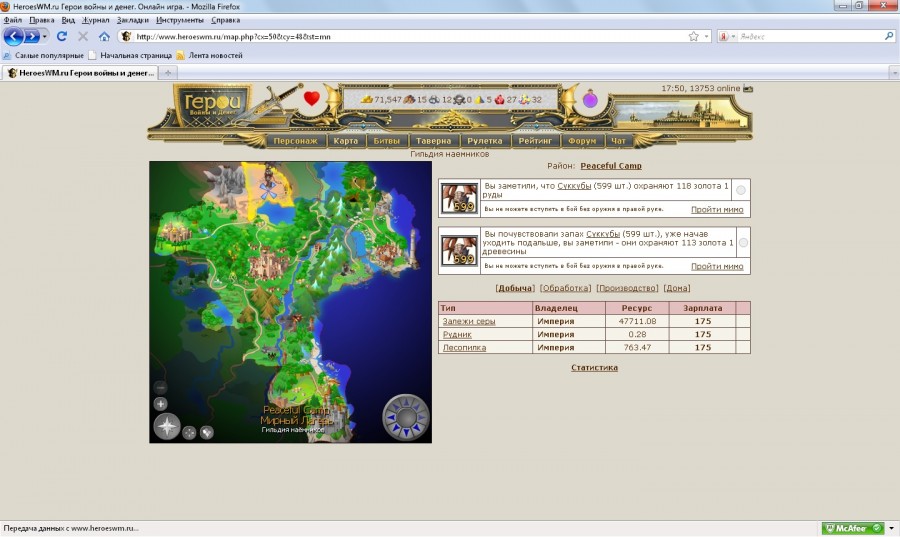
Task: Open the Карта game menu
Action: pyautogui.click(x=346, y=141)
